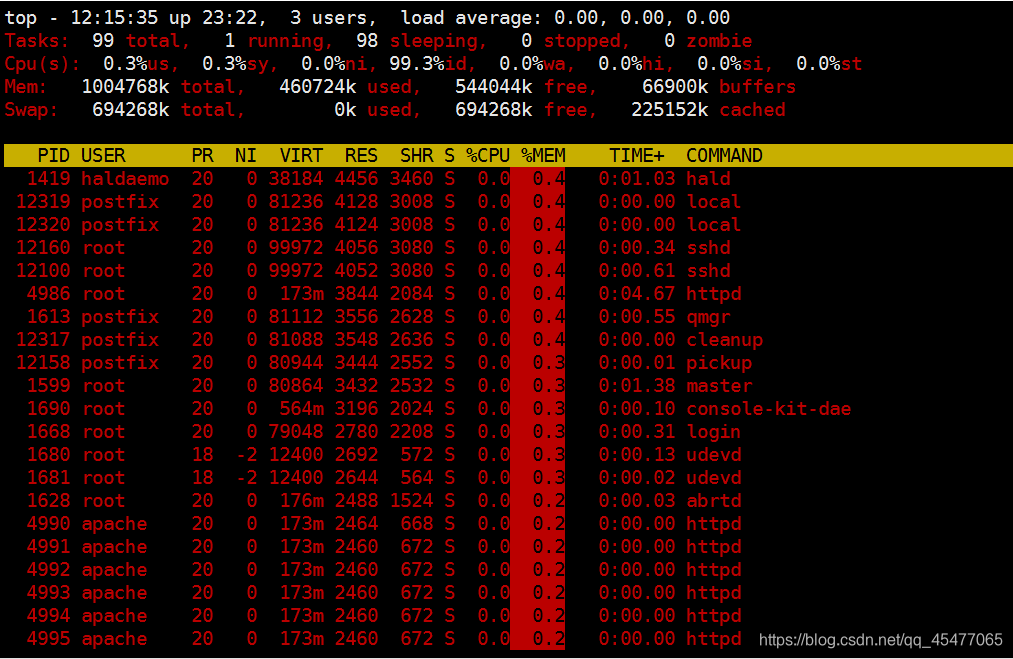
Task: Click the 0:01.38 TIME+ value
Action: (637, 386)
